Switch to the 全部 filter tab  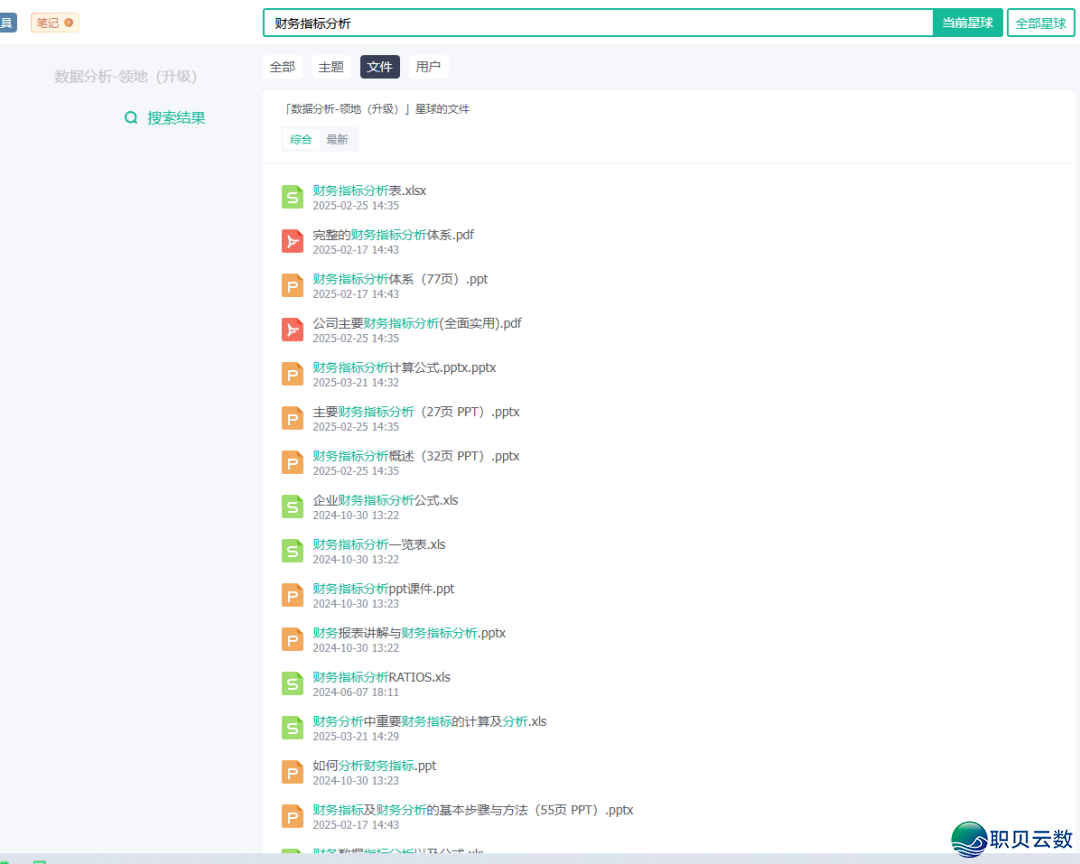click(282, 67)
